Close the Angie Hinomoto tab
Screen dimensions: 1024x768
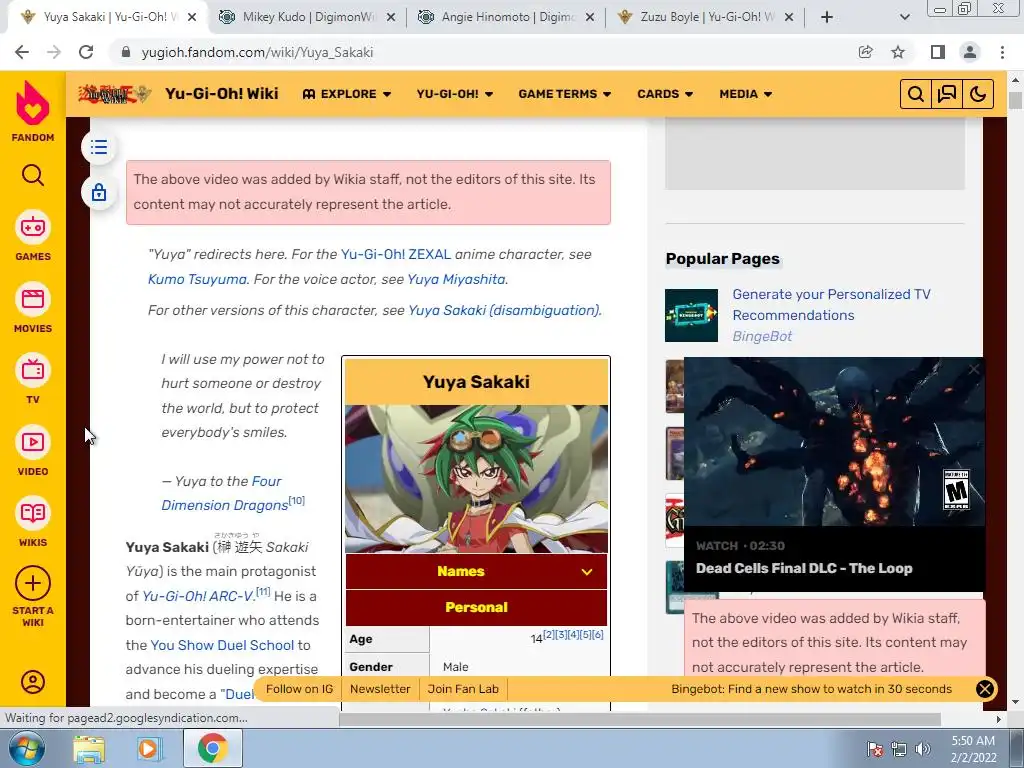click(x=590, y=18)
